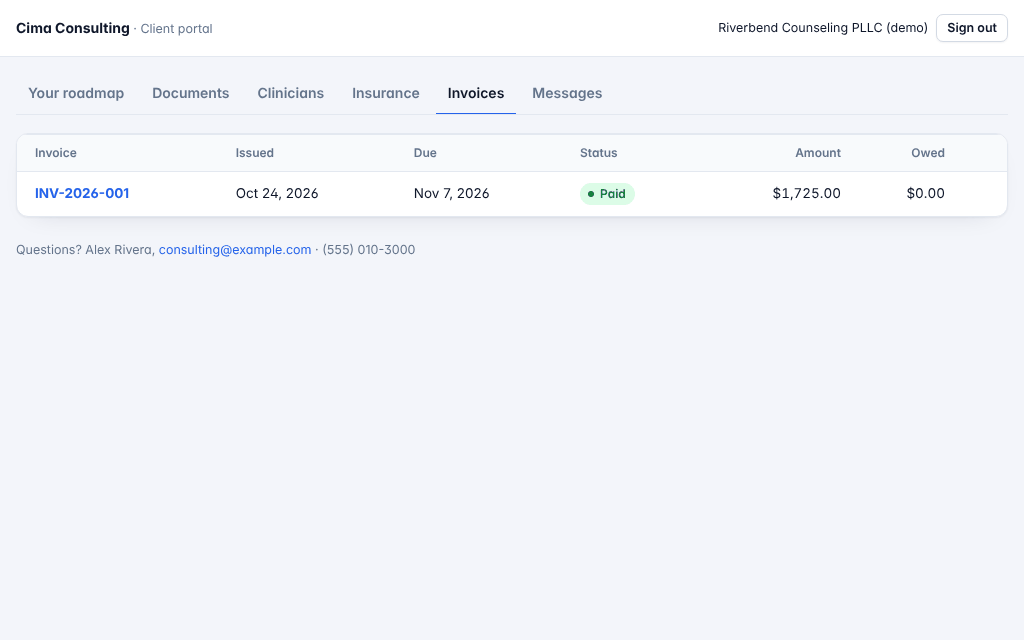This screenshot has width=1024, height=640.
Task: Click the Invoice column header
Action: click(56, 153)
